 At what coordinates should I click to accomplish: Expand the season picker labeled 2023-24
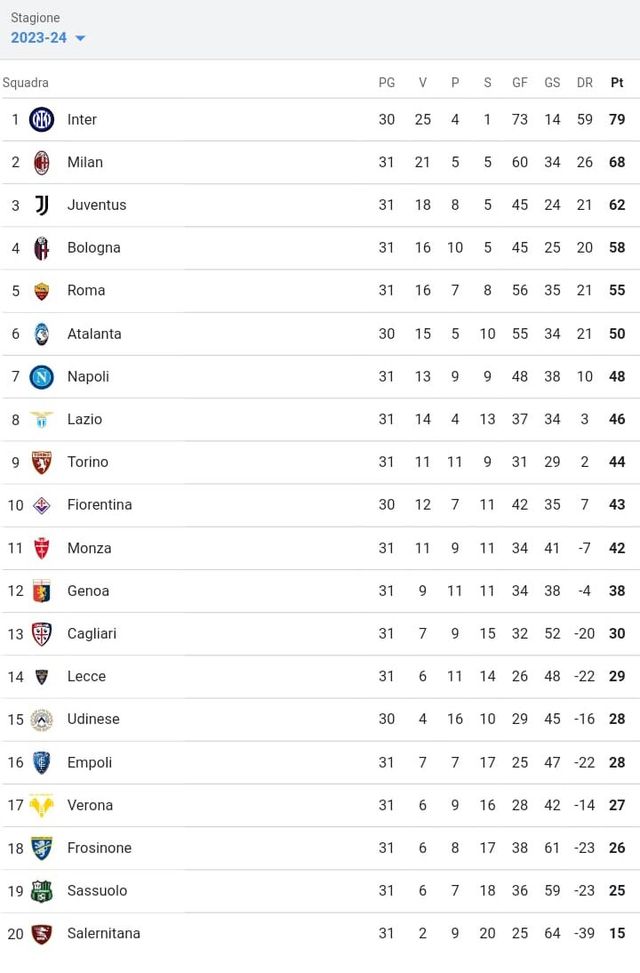point(36,38)
